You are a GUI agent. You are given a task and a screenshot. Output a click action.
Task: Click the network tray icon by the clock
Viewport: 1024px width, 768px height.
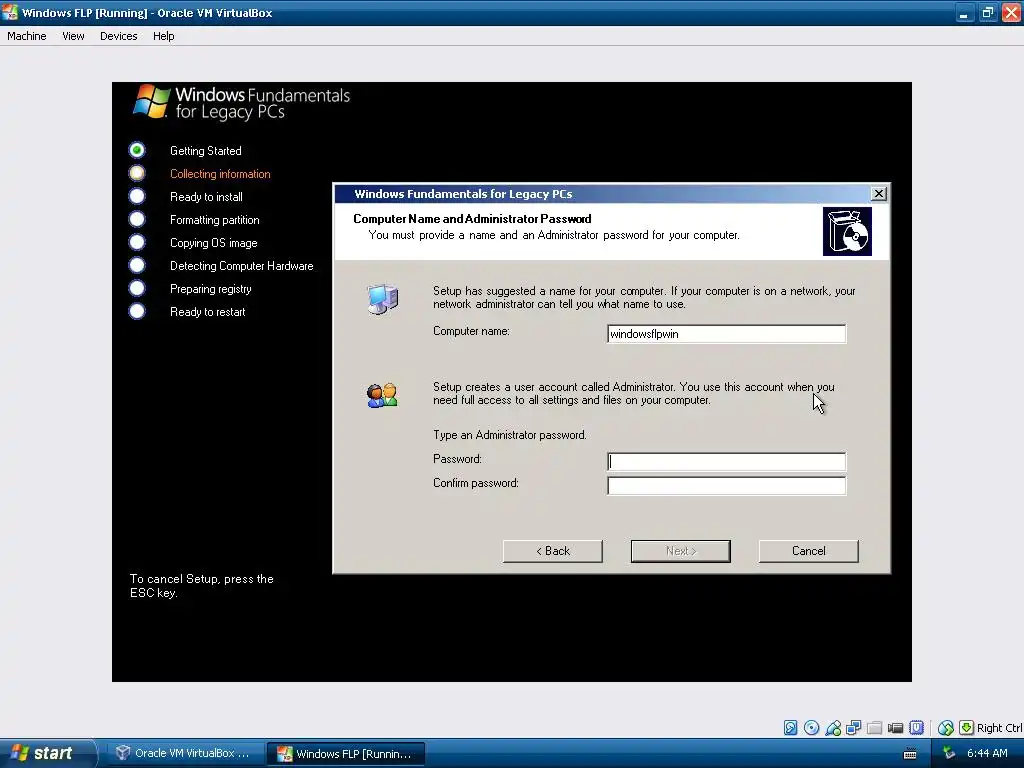pyautogui.click(x=949, y=754)
